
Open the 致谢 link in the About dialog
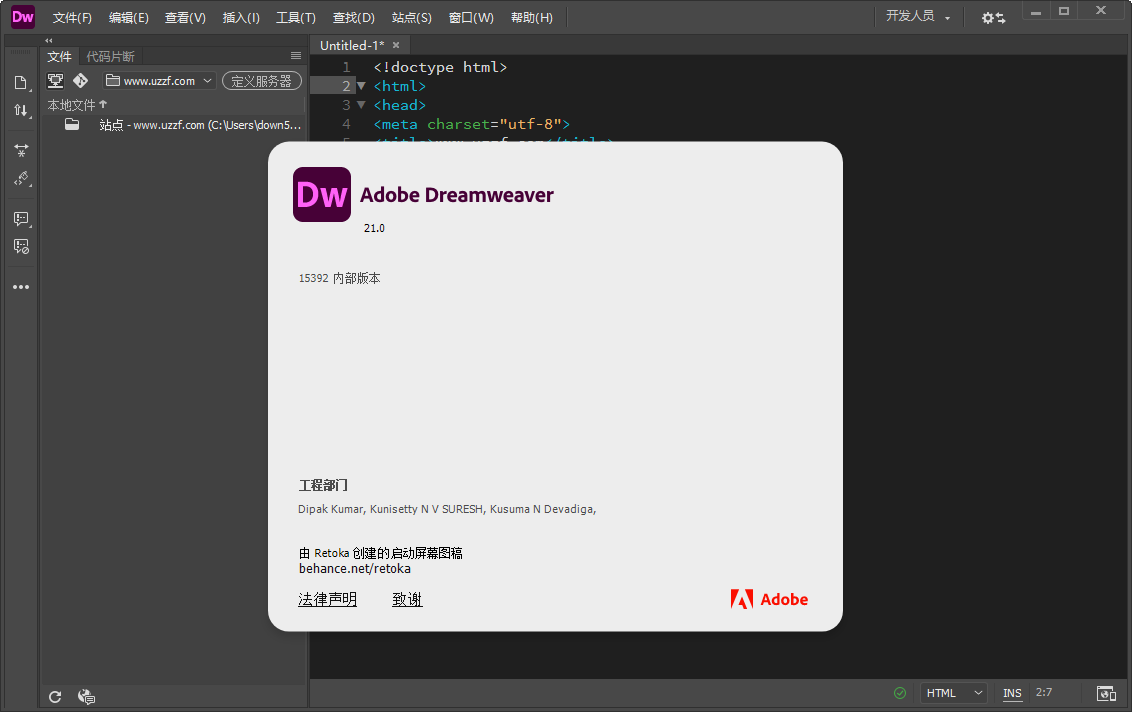click(x=407, y=599)
